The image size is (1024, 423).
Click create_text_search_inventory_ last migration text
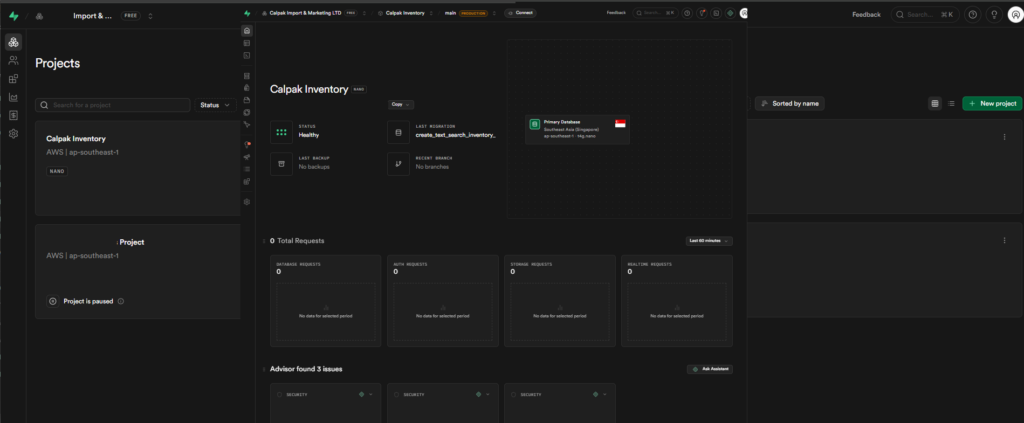point(456,135)
